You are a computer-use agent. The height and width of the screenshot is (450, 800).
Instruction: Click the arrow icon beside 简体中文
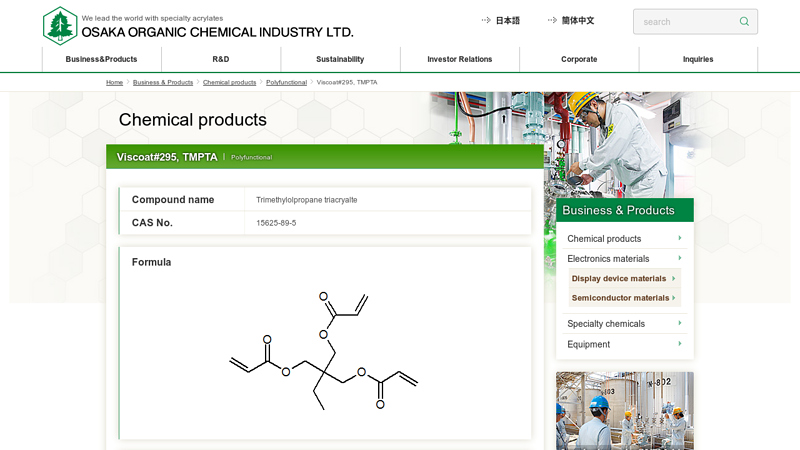coord(552,20)
